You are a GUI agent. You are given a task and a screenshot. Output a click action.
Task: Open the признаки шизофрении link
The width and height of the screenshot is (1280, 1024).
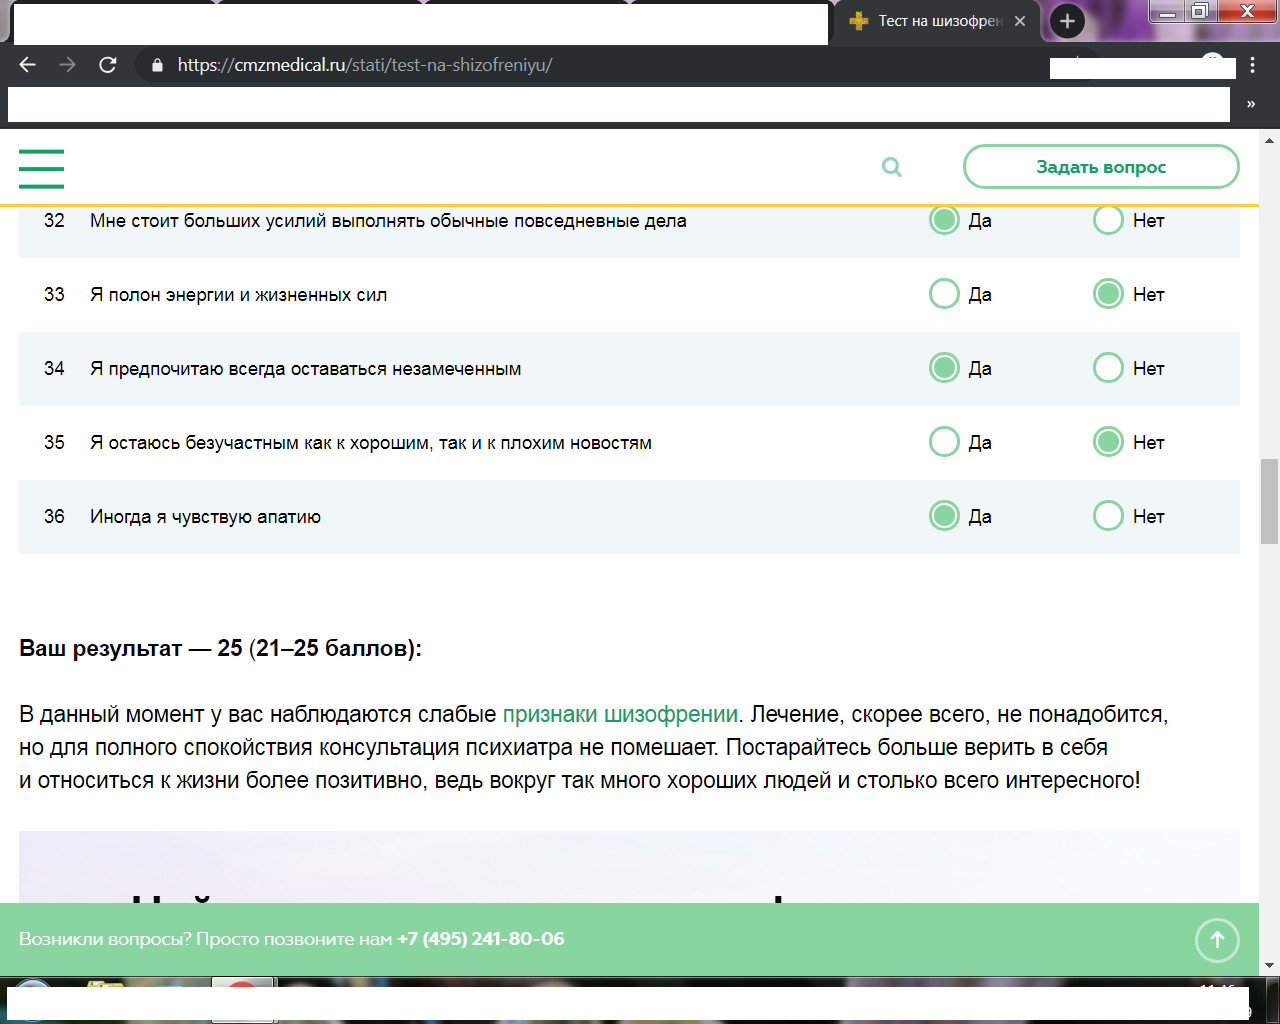click(620, 714)
